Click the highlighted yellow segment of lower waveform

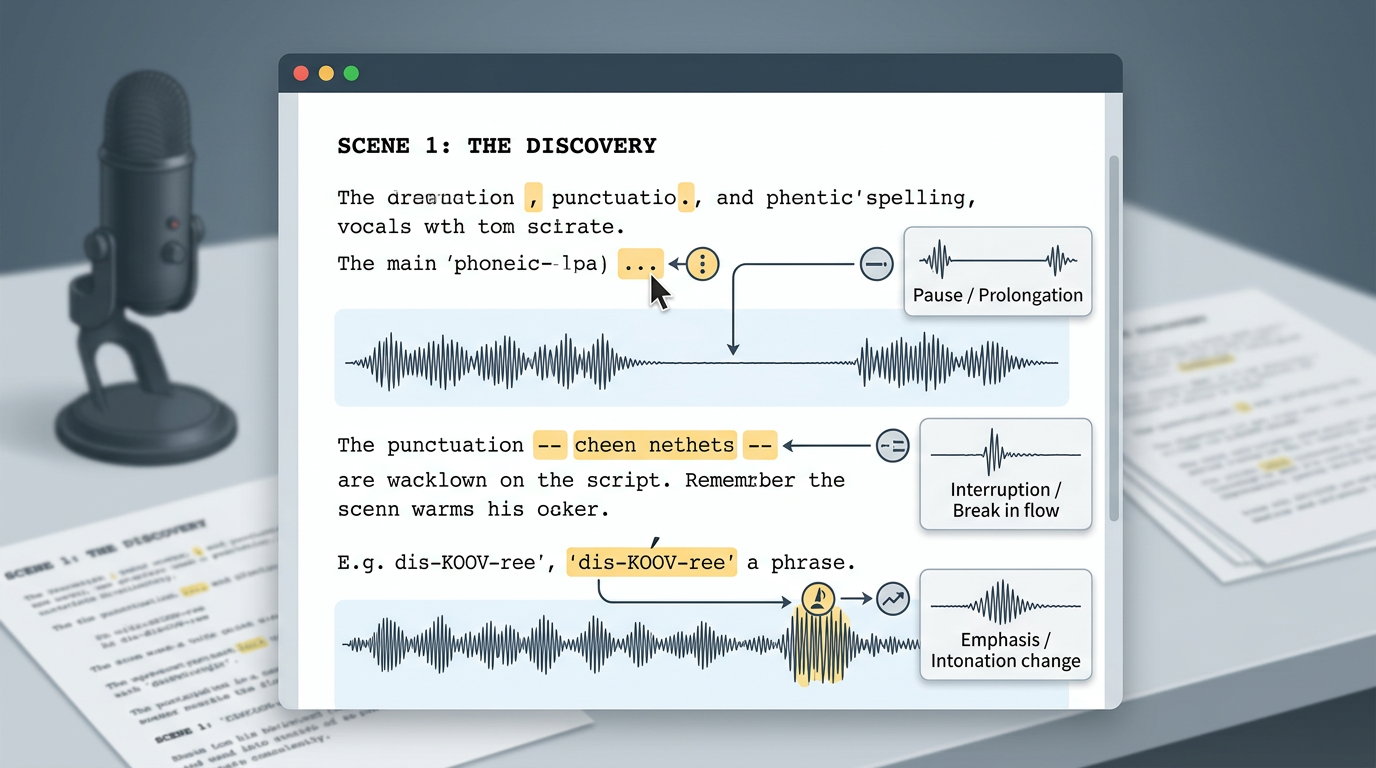(x=821, y=645)
